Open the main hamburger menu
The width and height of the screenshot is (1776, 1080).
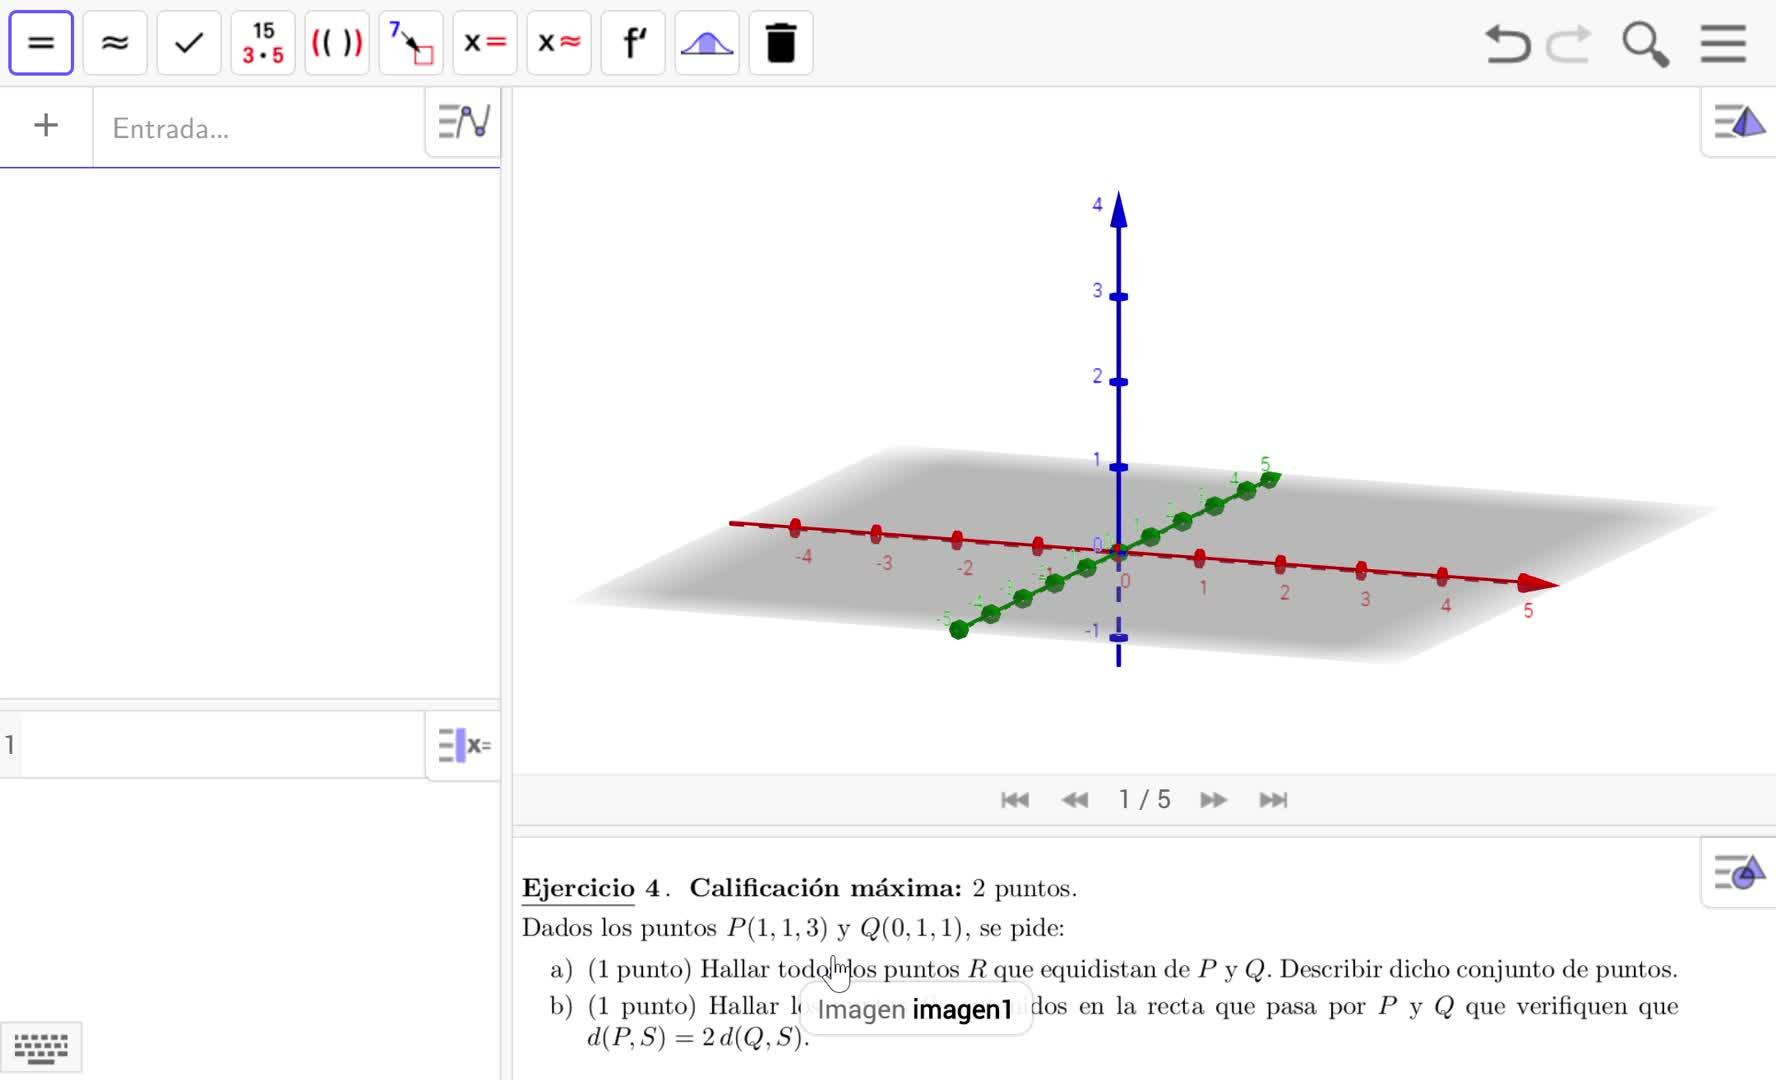point(1723,44)
